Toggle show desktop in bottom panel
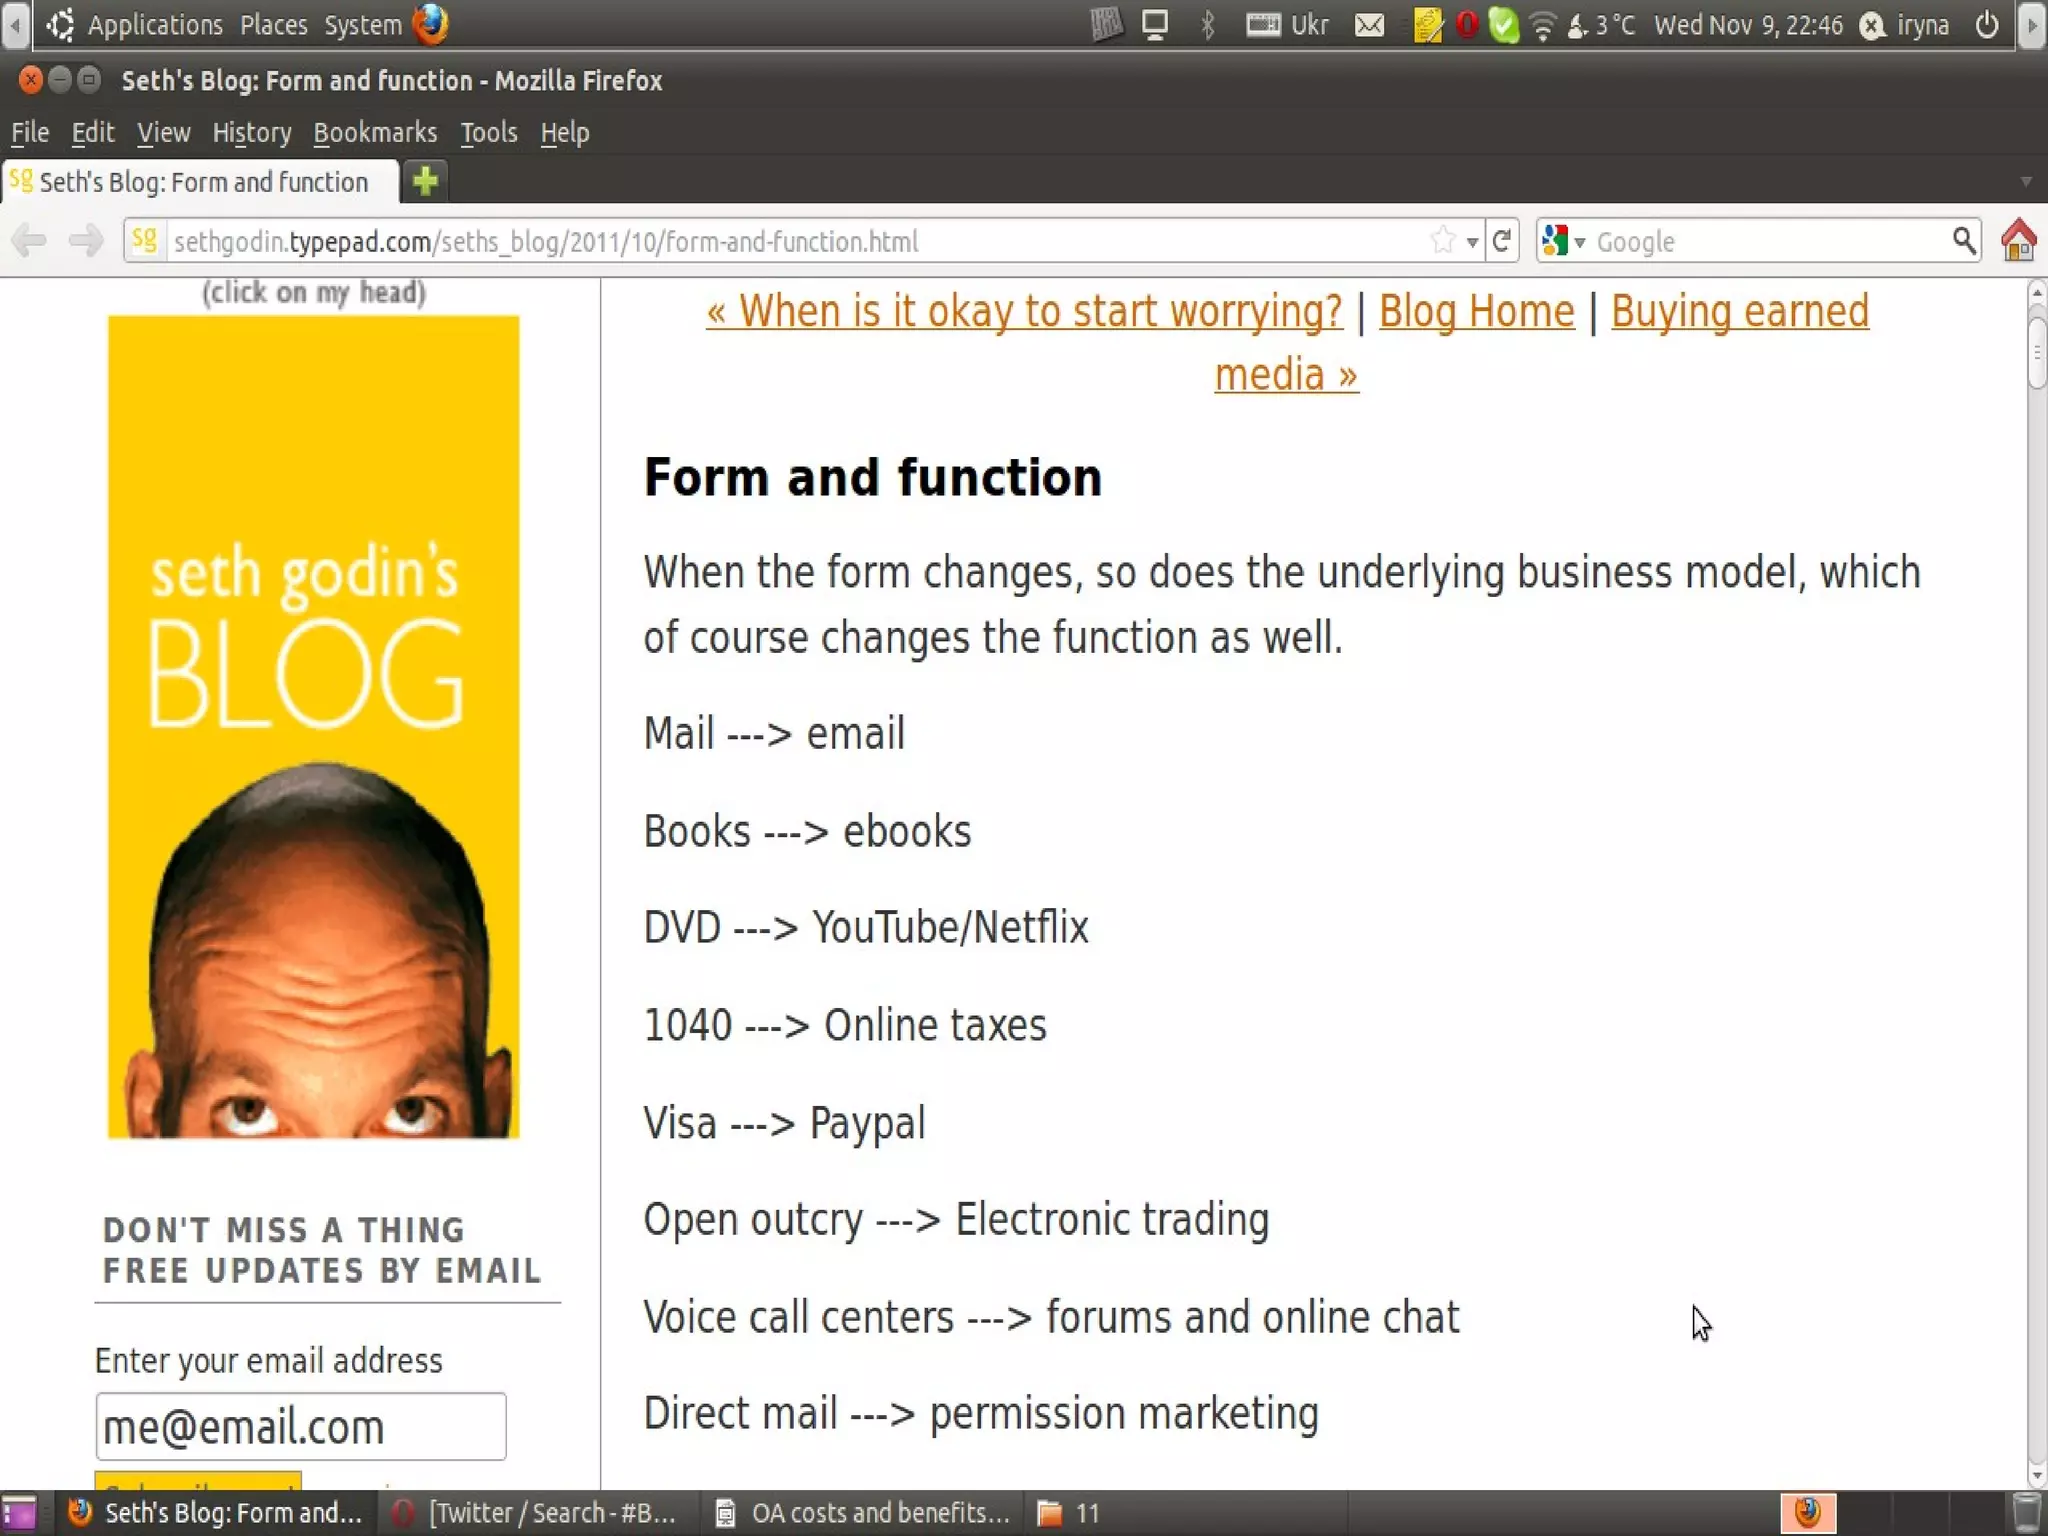Screen dimensions: 2048x1536 pyautogui.click(x=19, y=1512)
